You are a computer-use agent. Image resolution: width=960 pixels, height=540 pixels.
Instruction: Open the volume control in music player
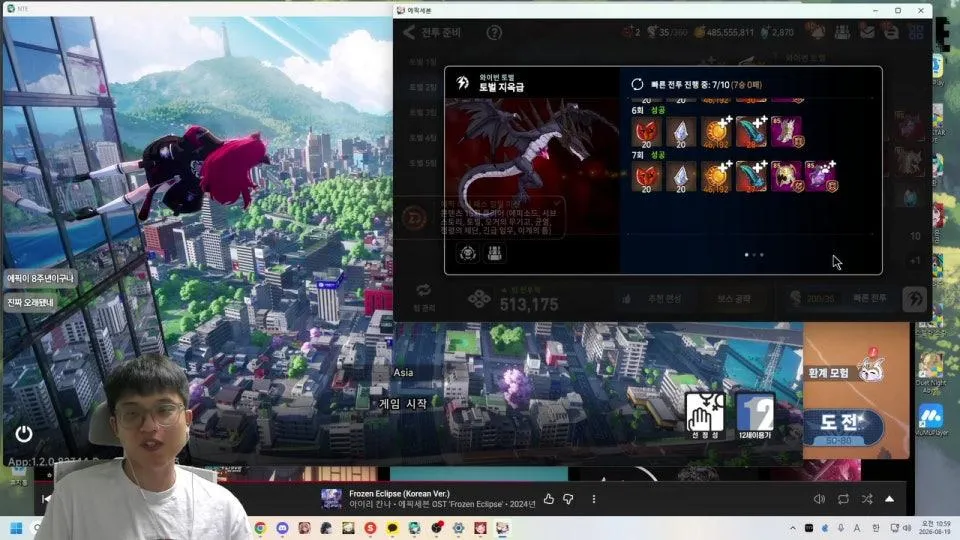tap(819, 499)
